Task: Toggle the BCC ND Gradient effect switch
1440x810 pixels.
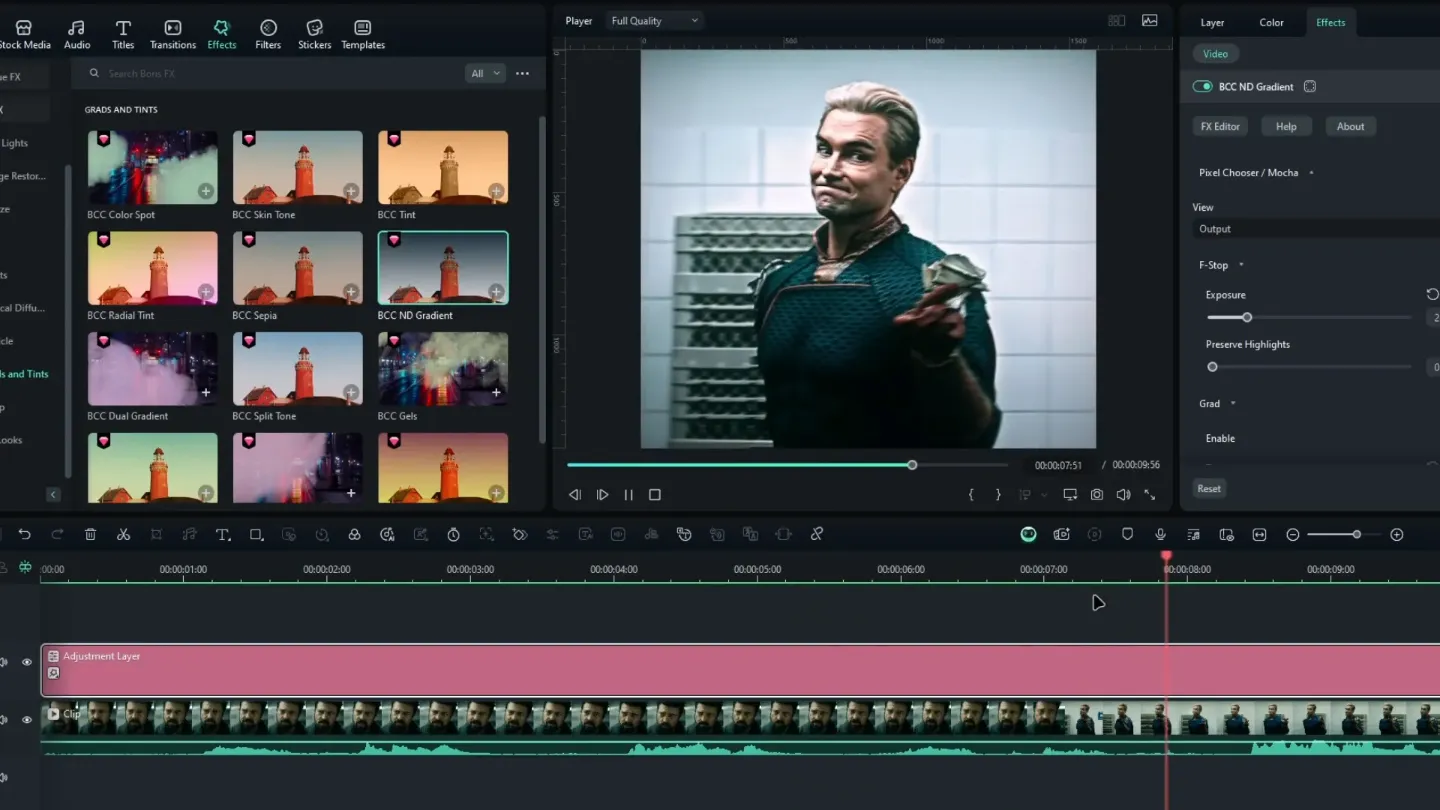Action: click(x=1203, y=87)
